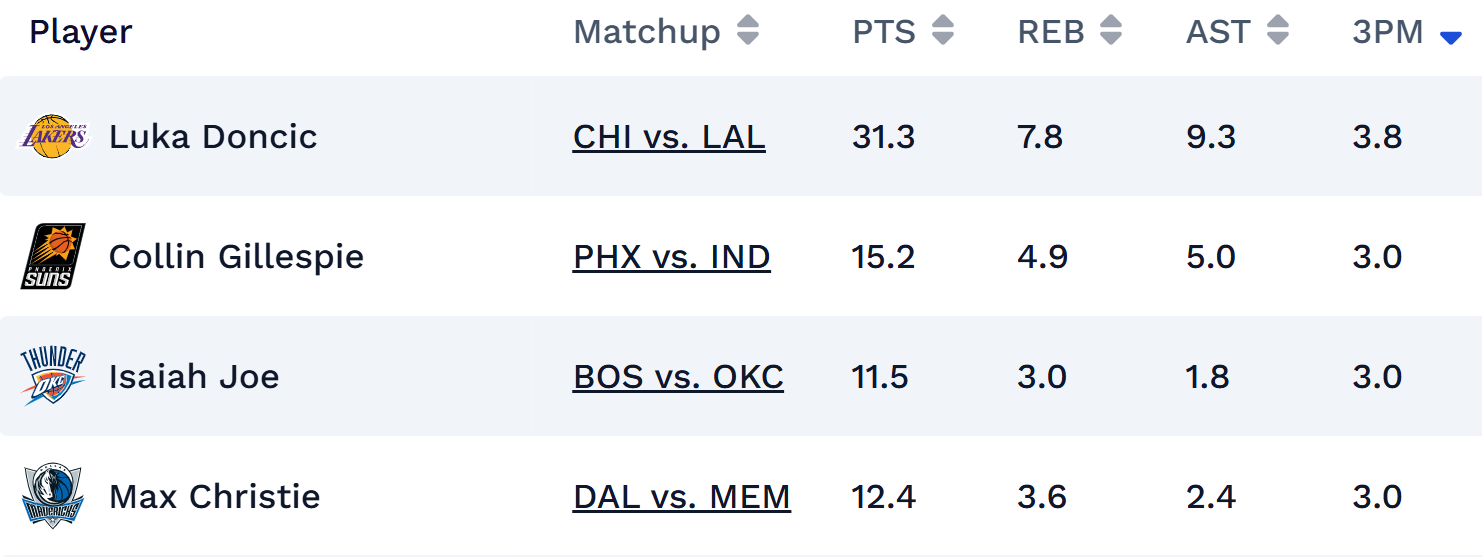Viewport: 1482px width, 557px height.
Task: Select player name Collin Gillespie
Action: click(x=236, y=257)
